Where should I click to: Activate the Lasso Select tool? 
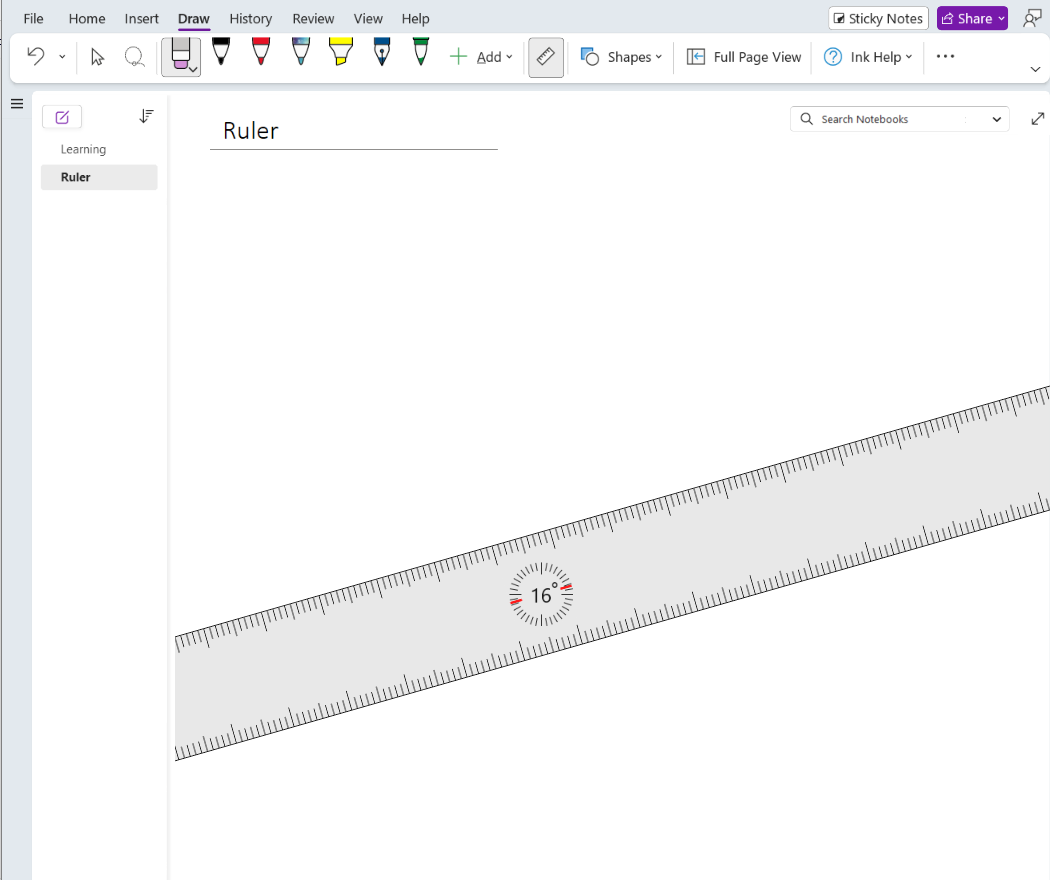click(x=135, y=57)
